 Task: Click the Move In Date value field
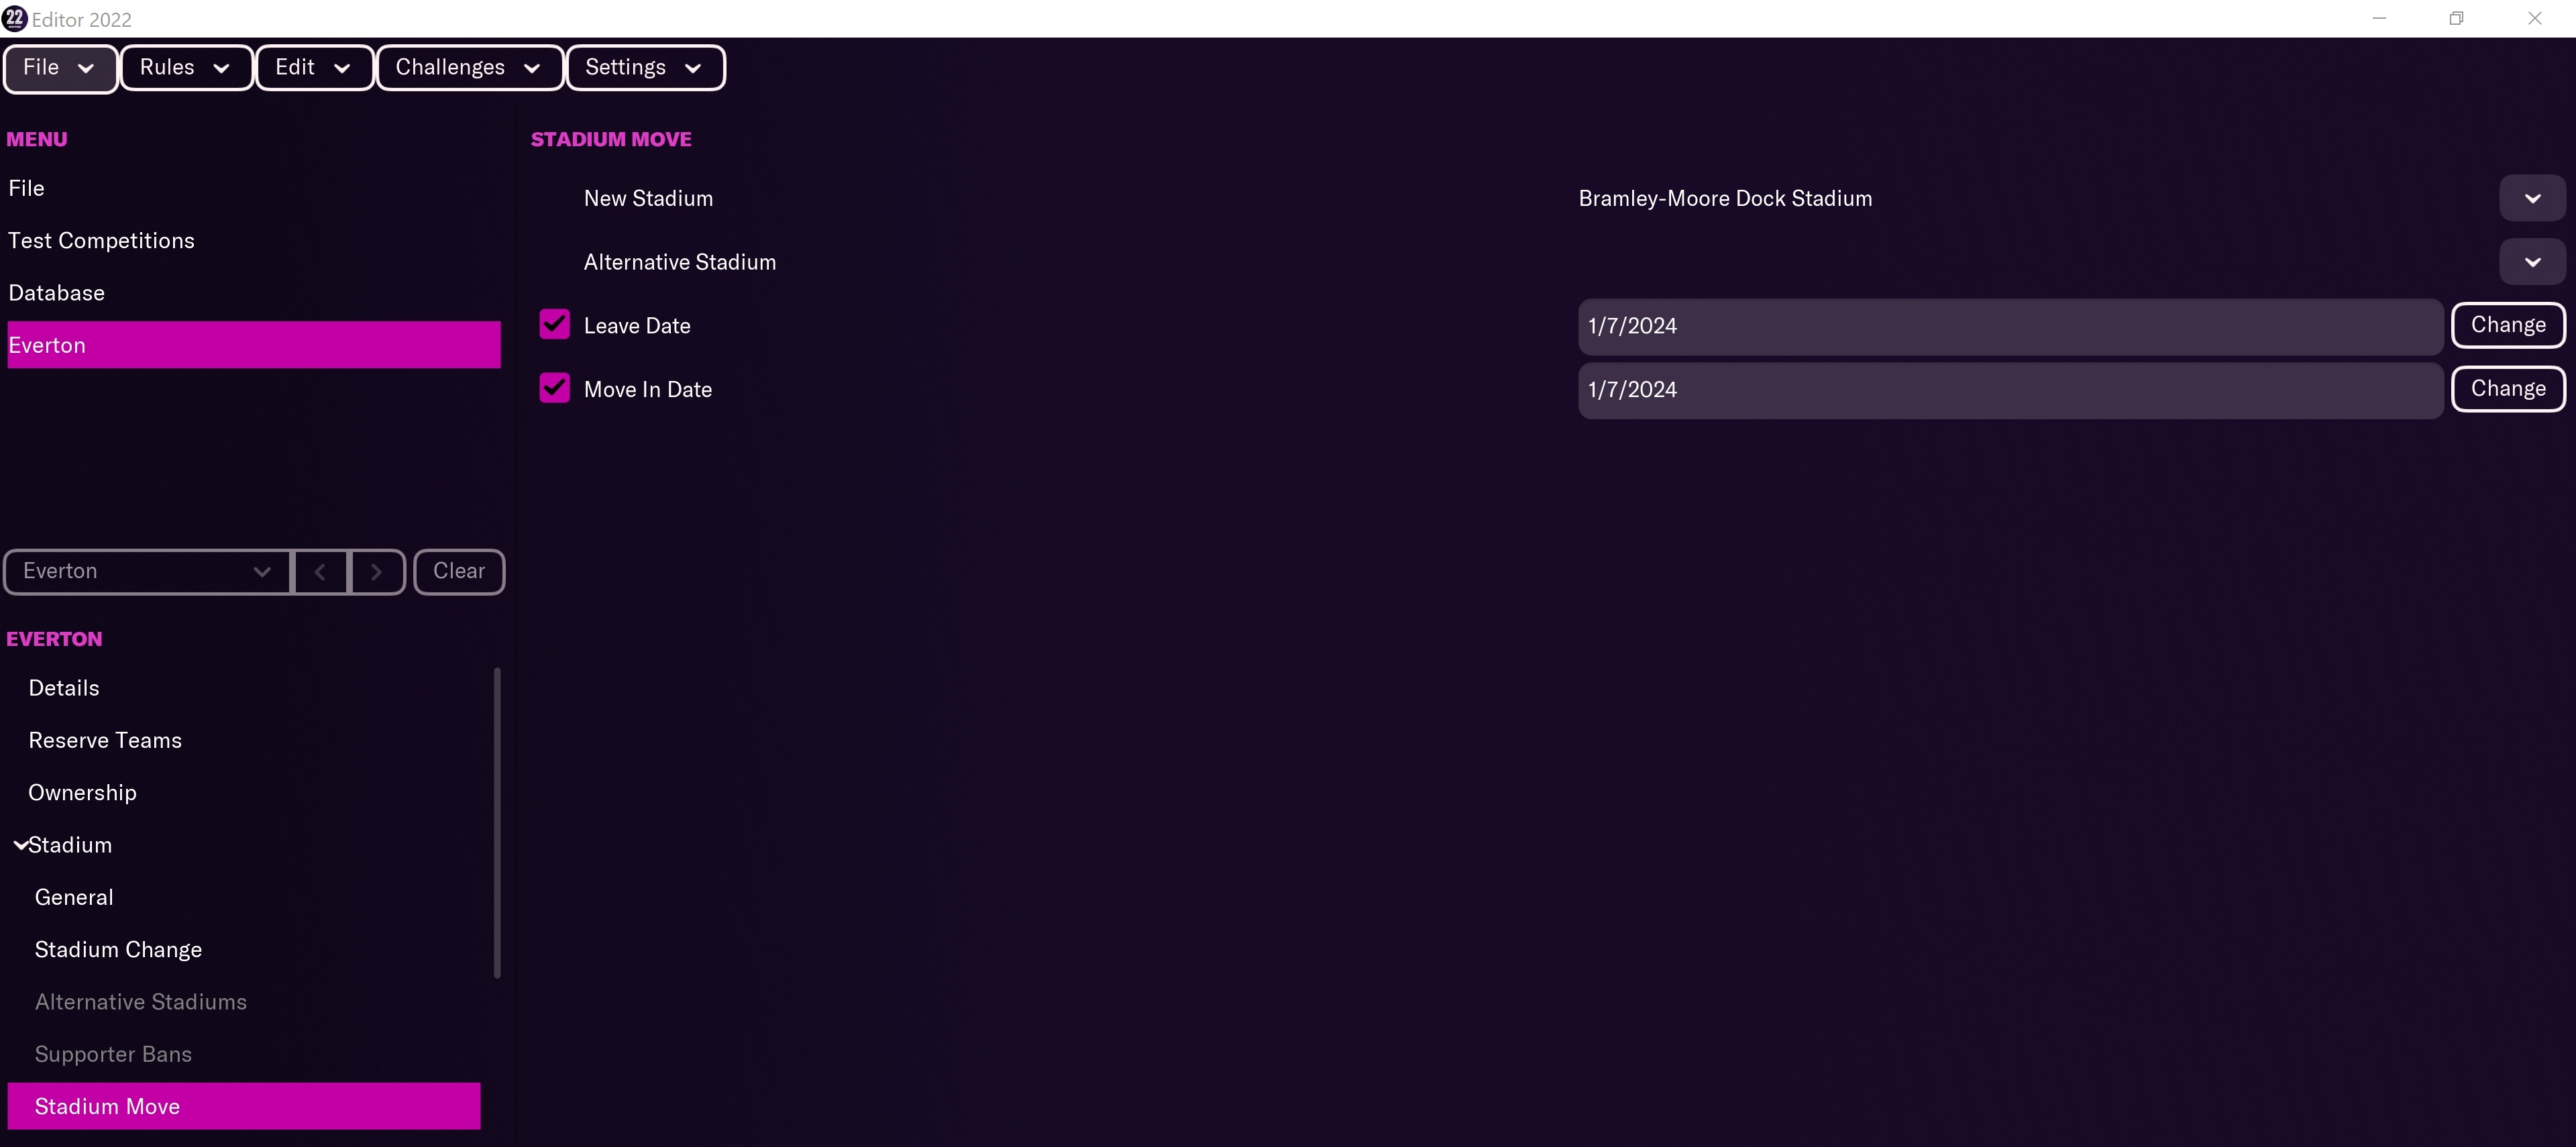click(2010, 390)
